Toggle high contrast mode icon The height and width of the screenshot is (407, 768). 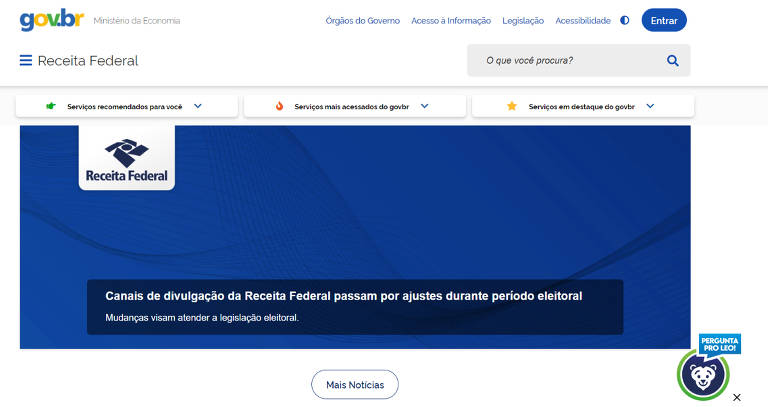[624, 21]
